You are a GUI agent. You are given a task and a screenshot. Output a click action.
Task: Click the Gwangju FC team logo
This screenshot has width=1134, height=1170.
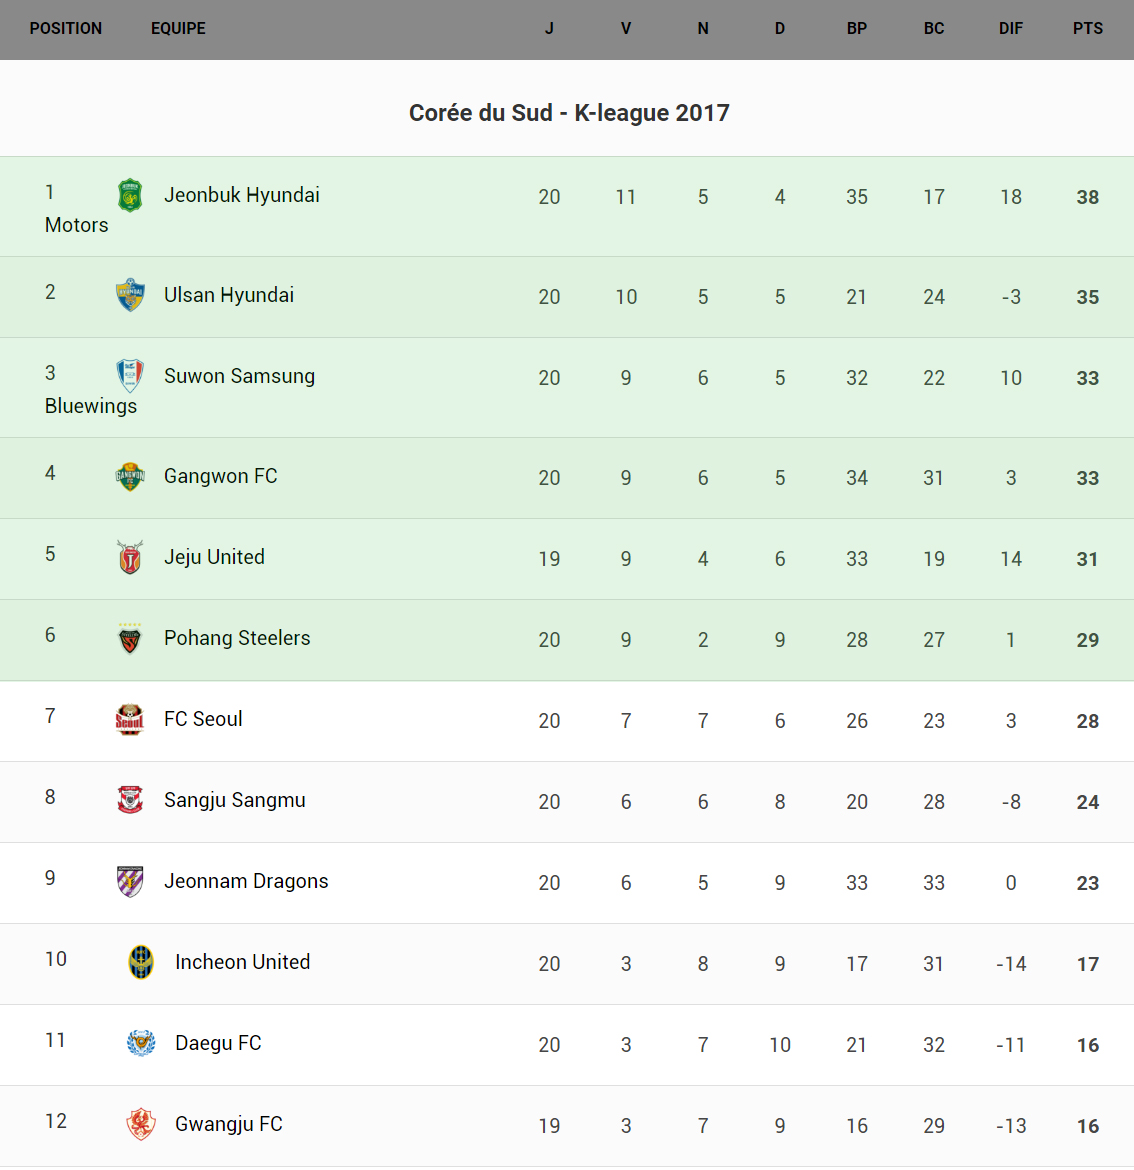[x=141, y=1124]
